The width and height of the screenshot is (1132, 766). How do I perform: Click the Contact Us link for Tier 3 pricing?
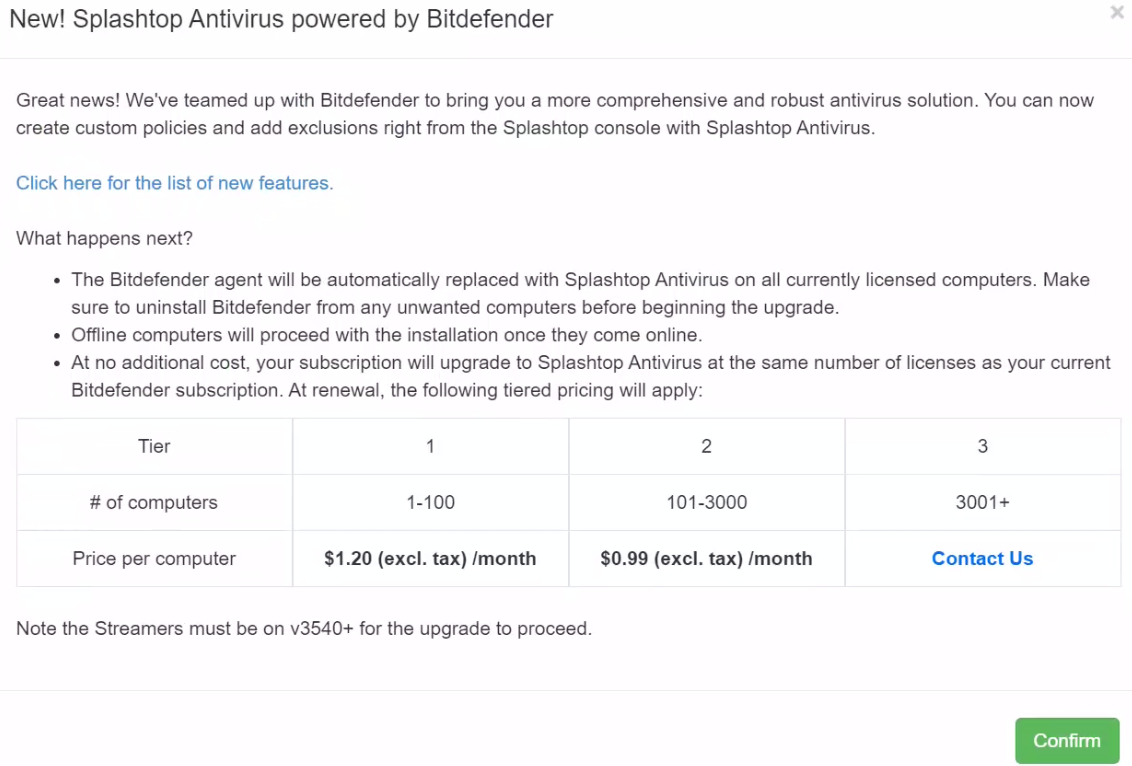tap(982, 558)
